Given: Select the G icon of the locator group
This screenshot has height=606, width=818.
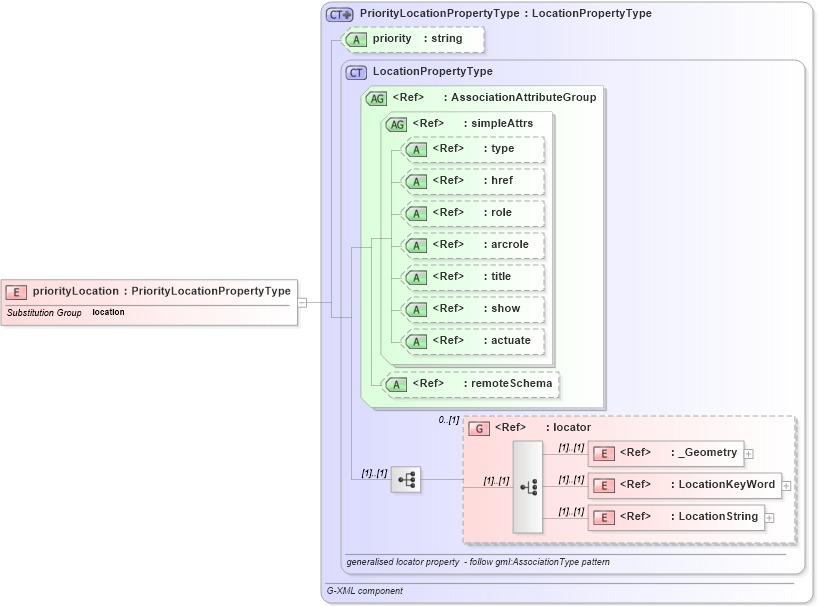Looking at the screenshot, I should coord(478,427).
